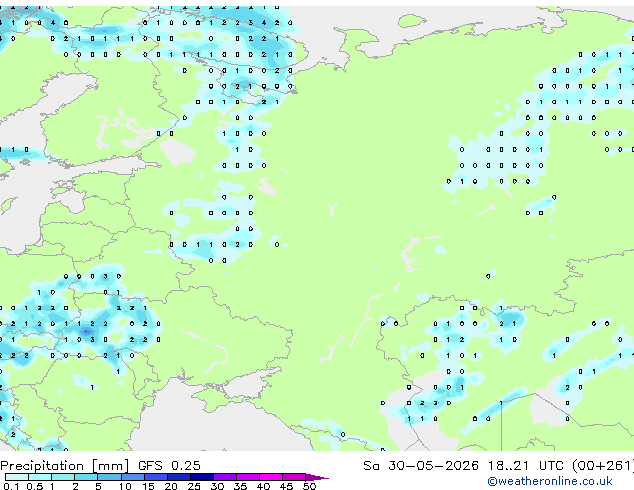Image resolution: width=634 pixels, height=490 pixels.
Task: Click the 20–25 mm legend color box
Action: point(179,477)
